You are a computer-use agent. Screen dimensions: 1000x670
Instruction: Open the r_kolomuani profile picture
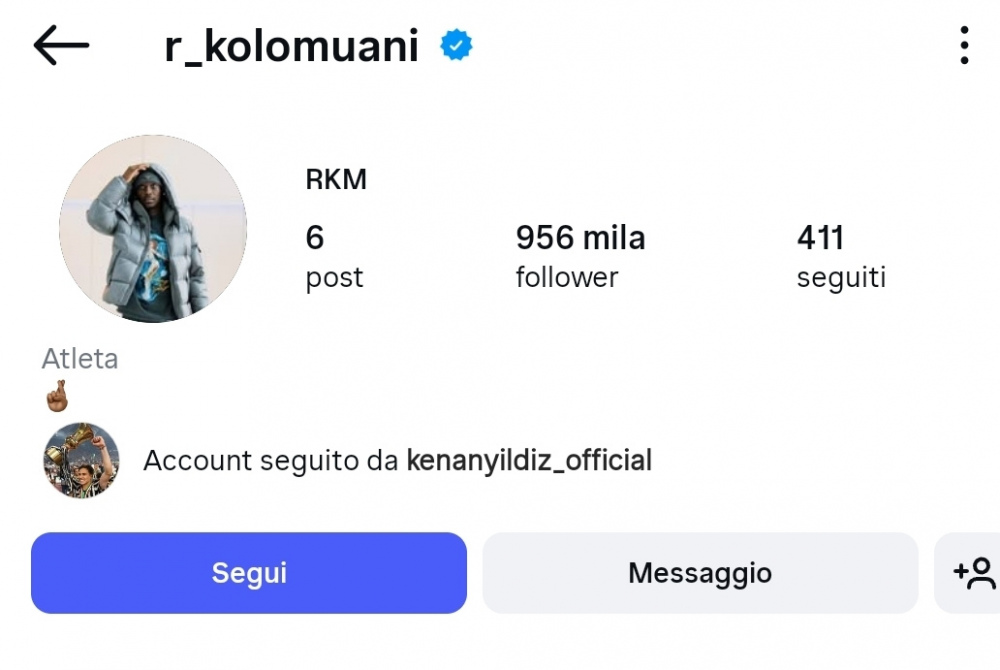coord(153,229)
